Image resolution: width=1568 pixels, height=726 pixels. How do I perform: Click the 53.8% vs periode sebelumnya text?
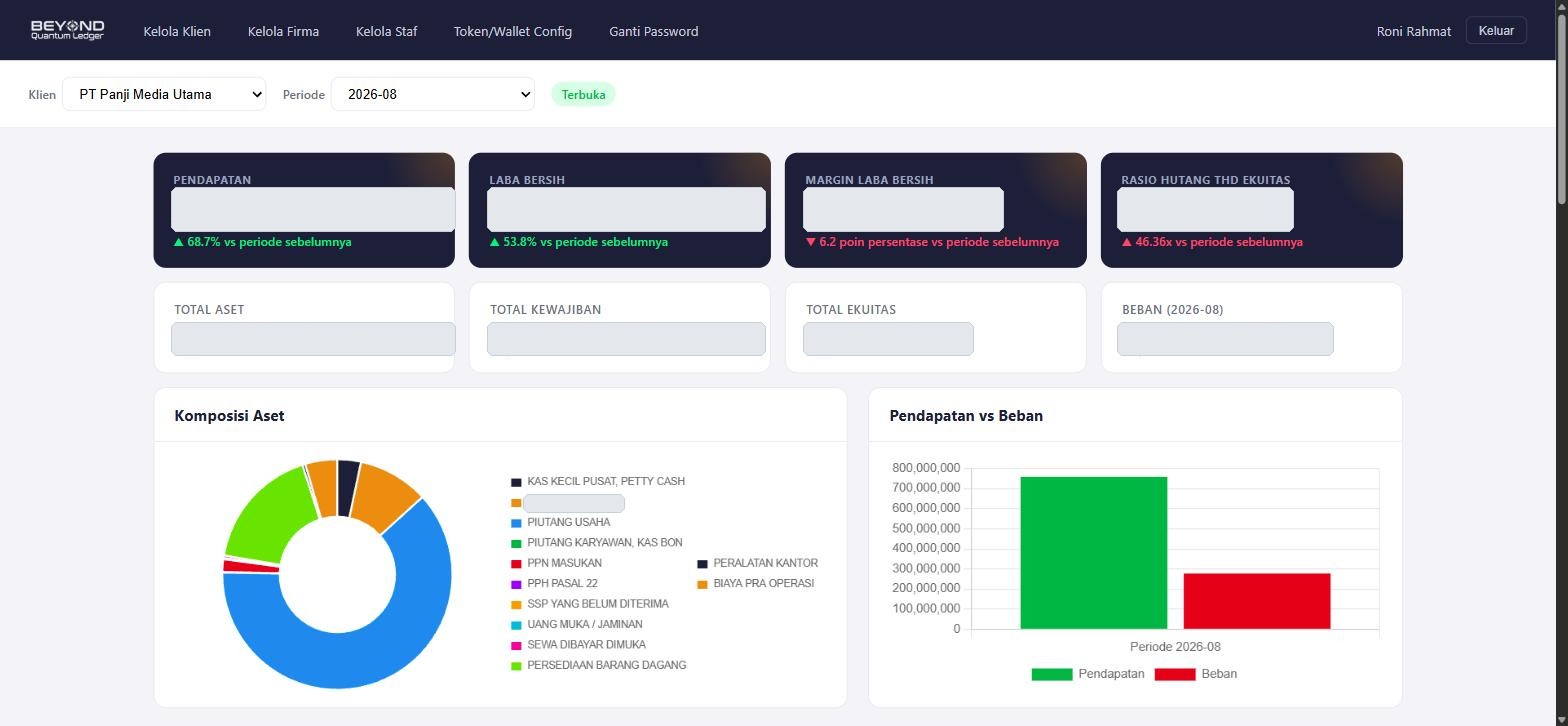click(579, 242)
